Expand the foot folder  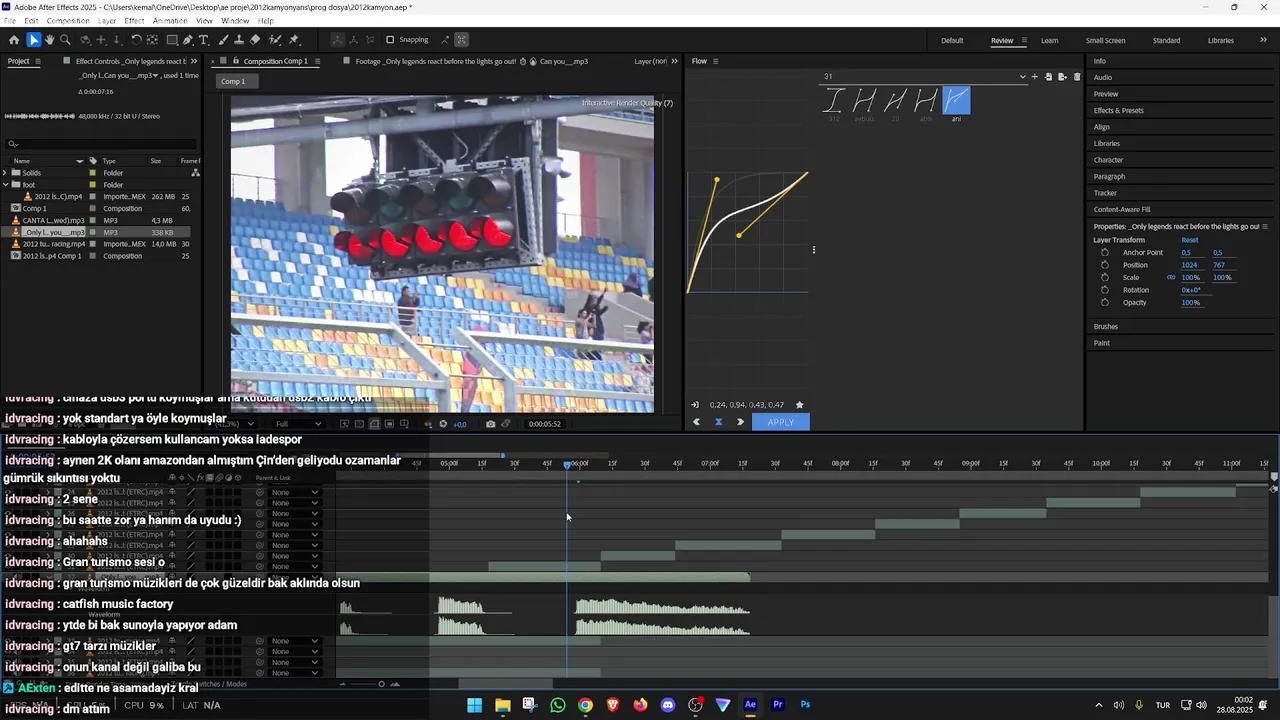(6, 185)
